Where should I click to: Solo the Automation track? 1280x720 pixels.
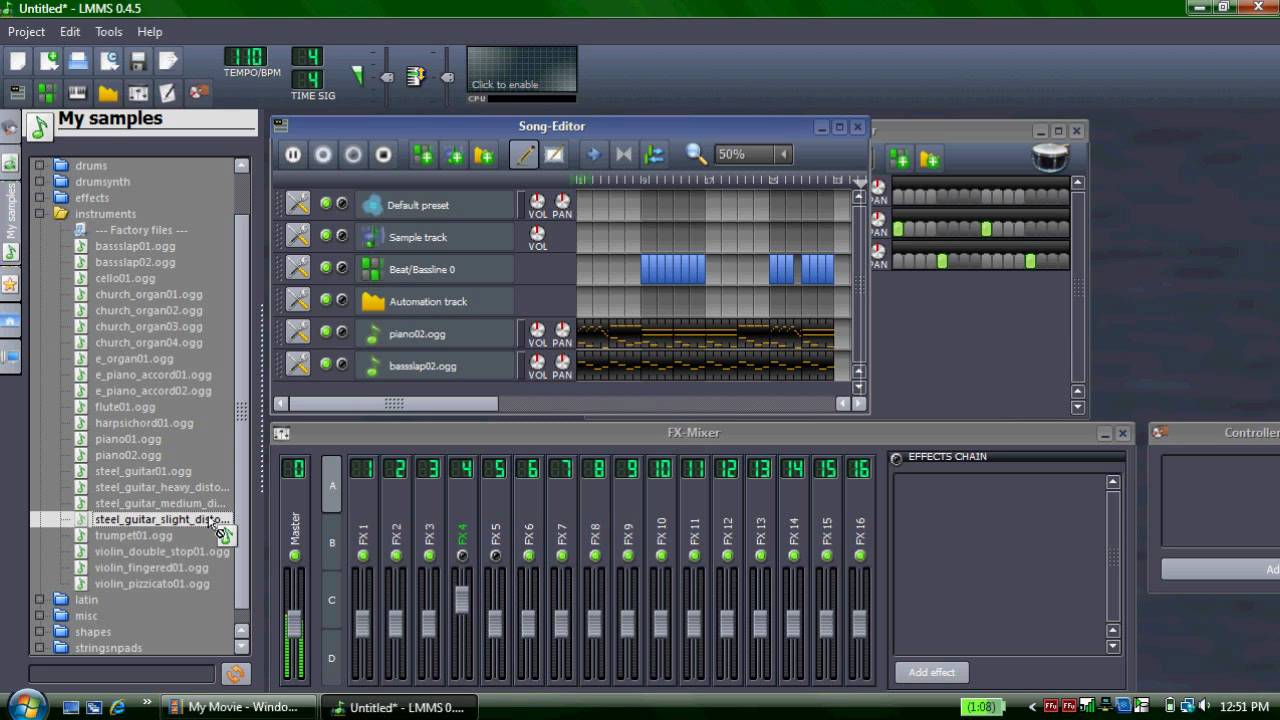point(342,300)
